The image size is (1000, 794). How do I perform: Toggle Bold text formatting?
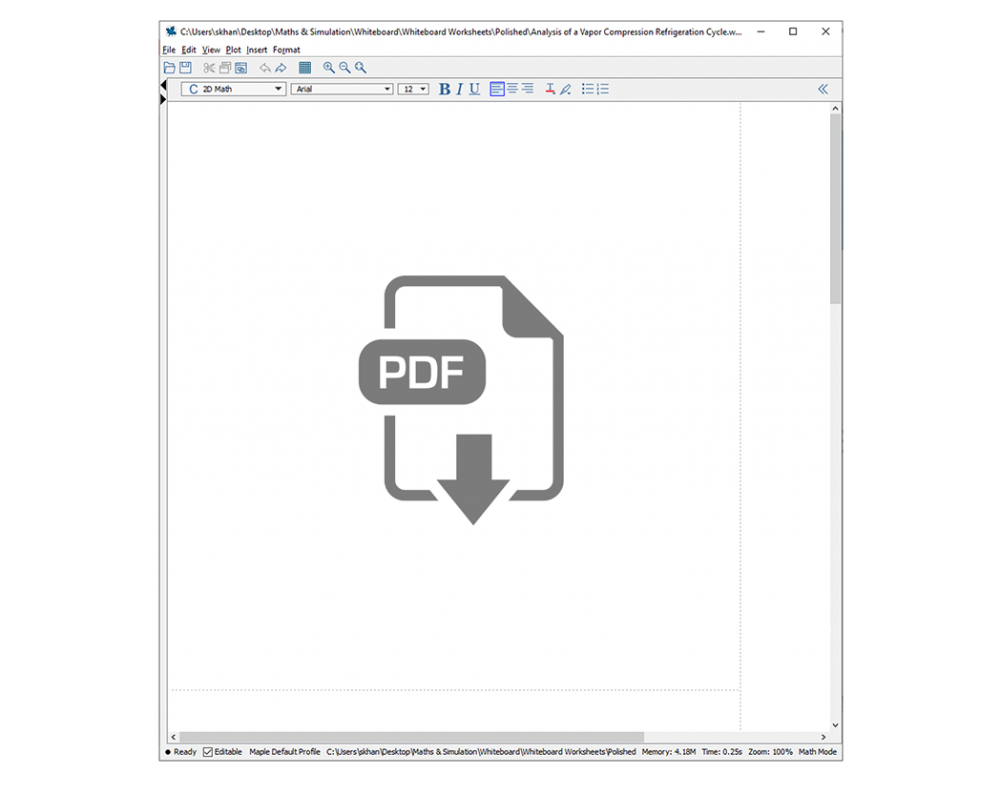[x=444, y=89]
